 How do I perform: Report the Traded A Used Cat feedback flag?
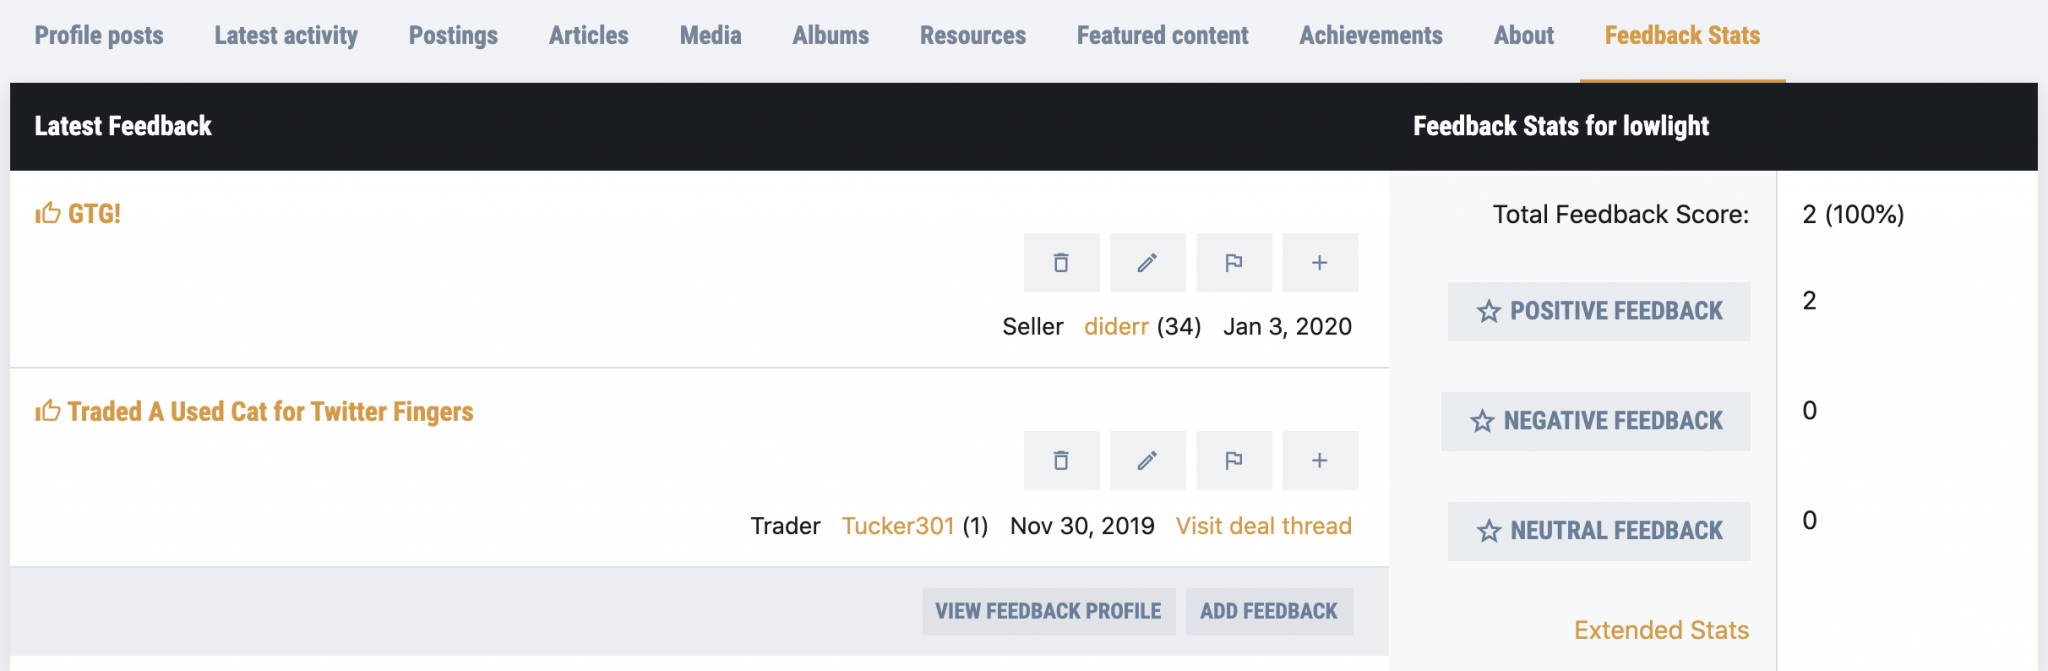pyautogui.click(x=1234, y=461)
